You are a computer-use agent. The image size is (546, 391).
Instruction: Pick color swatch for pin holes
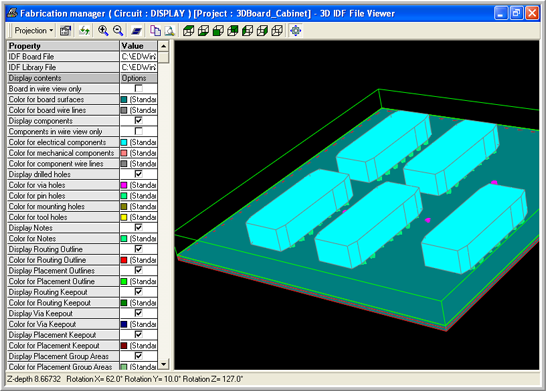point(124,196)
